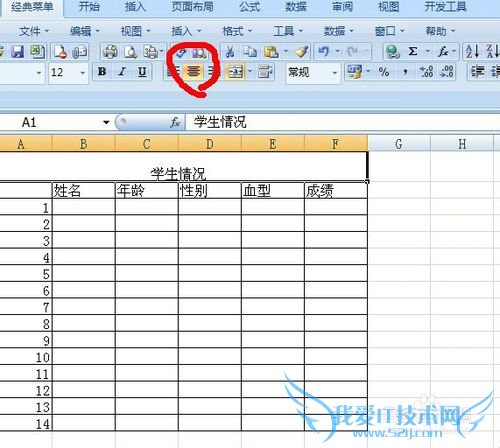
Task: Click the AutoSum sigma icon
Action: tap(413, 52)
